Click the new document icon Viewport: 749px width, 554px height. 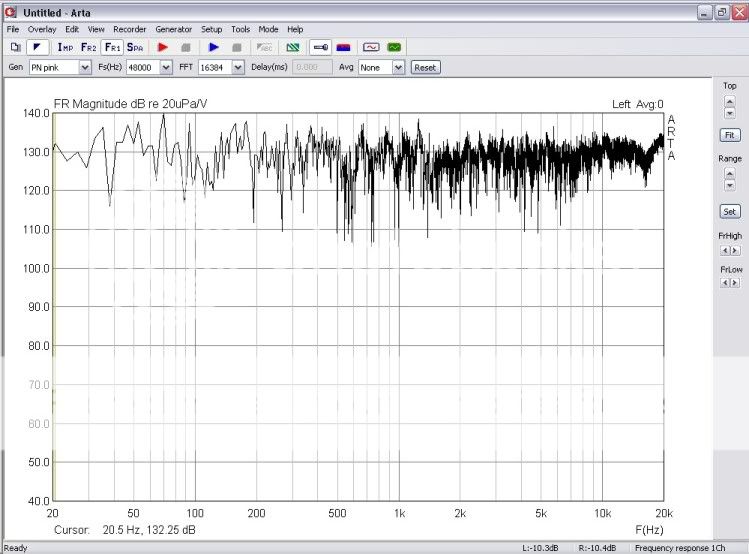point(15,47)
